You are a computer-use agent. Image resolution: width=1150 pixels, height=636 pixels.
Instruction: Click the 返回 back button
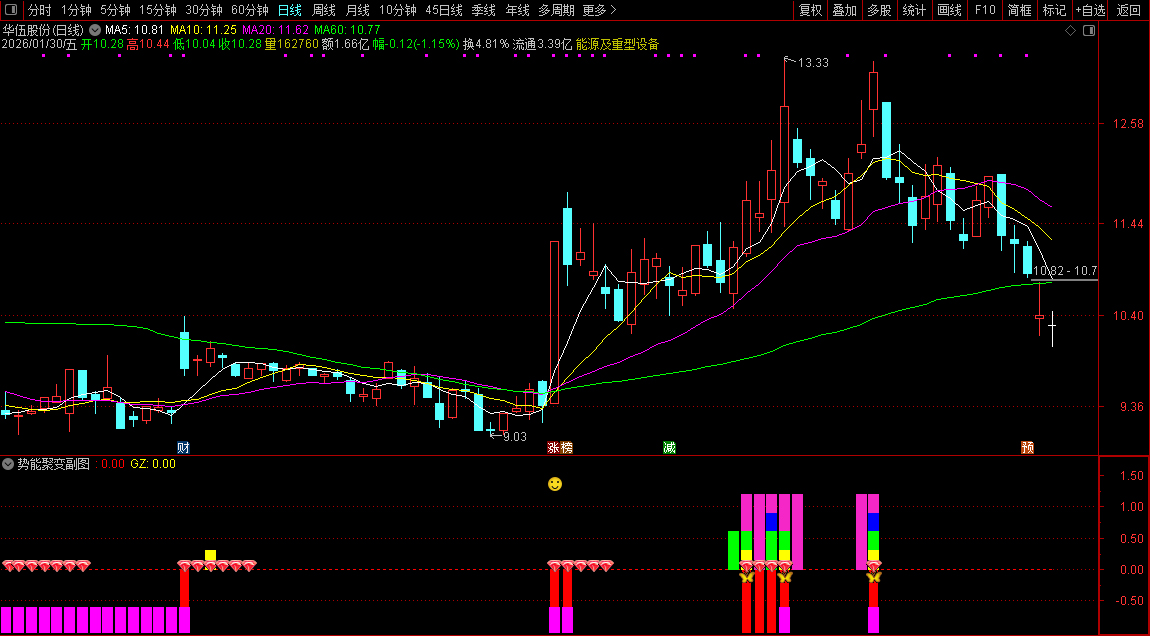(1129, 10)
